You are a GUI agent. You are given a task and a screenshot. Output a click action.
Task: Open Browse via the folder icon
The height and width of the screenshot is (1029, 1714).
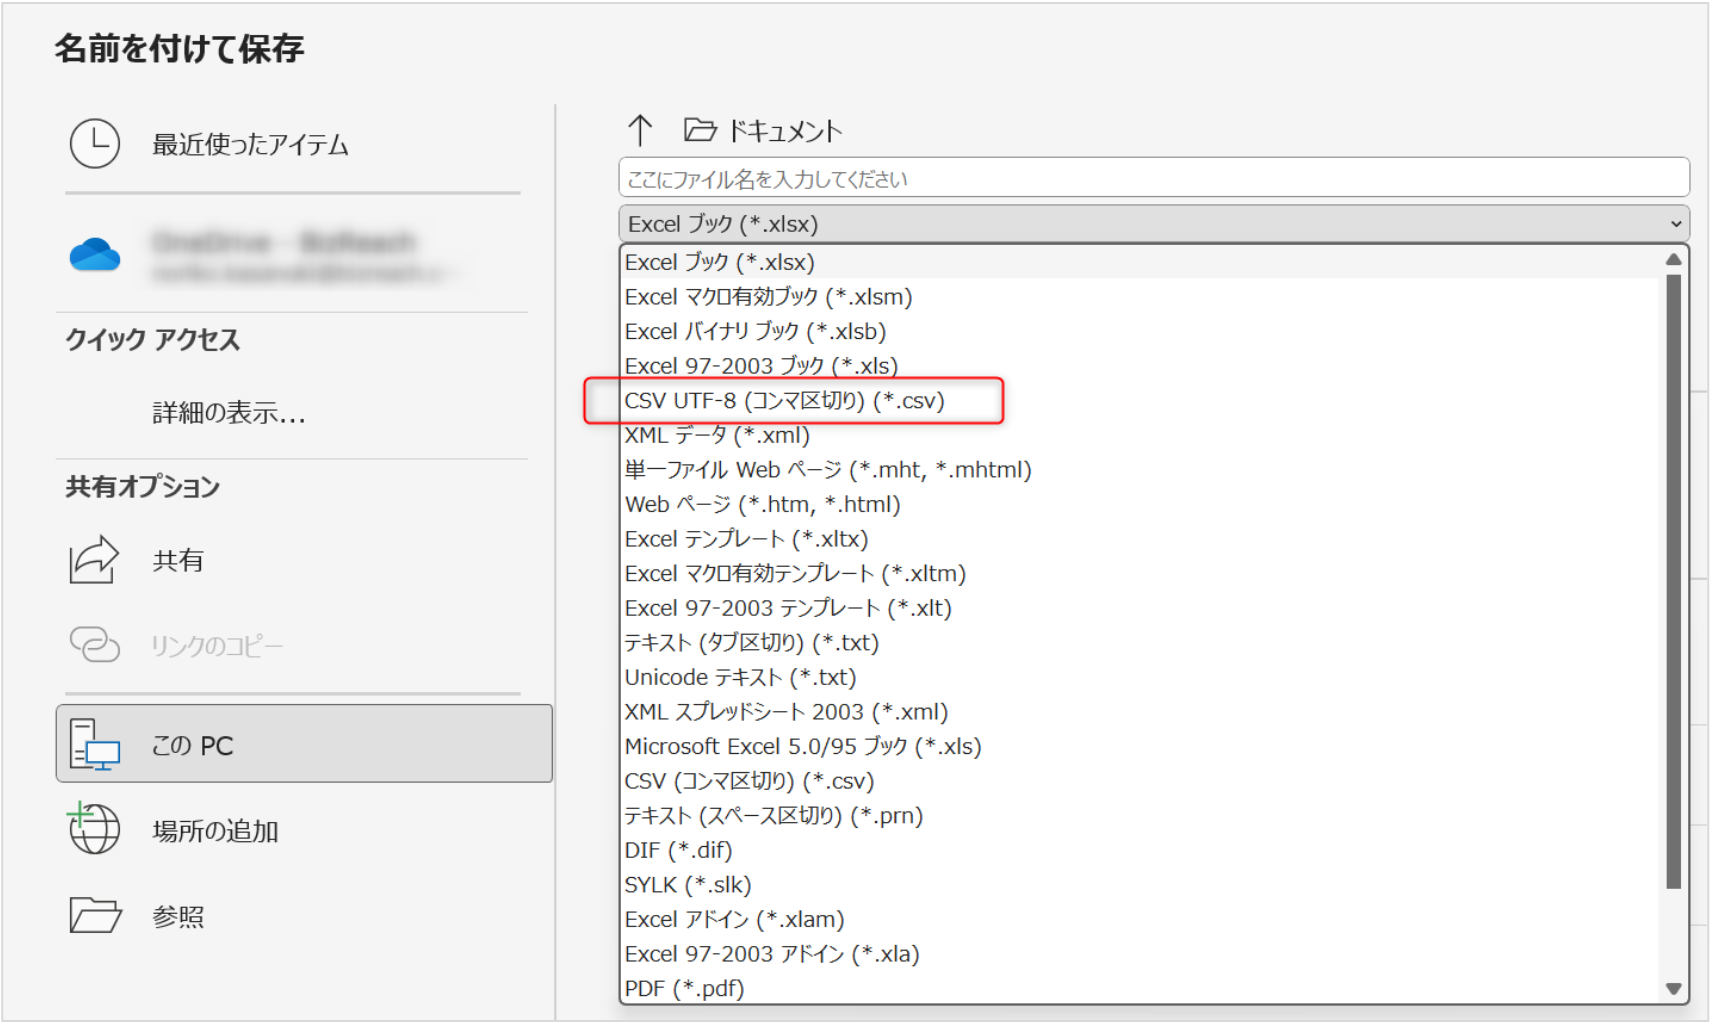point(95,915)
